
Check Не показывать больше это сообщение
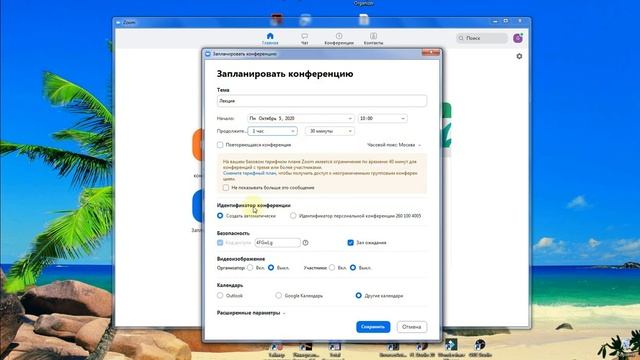click(x=226, y=188)
